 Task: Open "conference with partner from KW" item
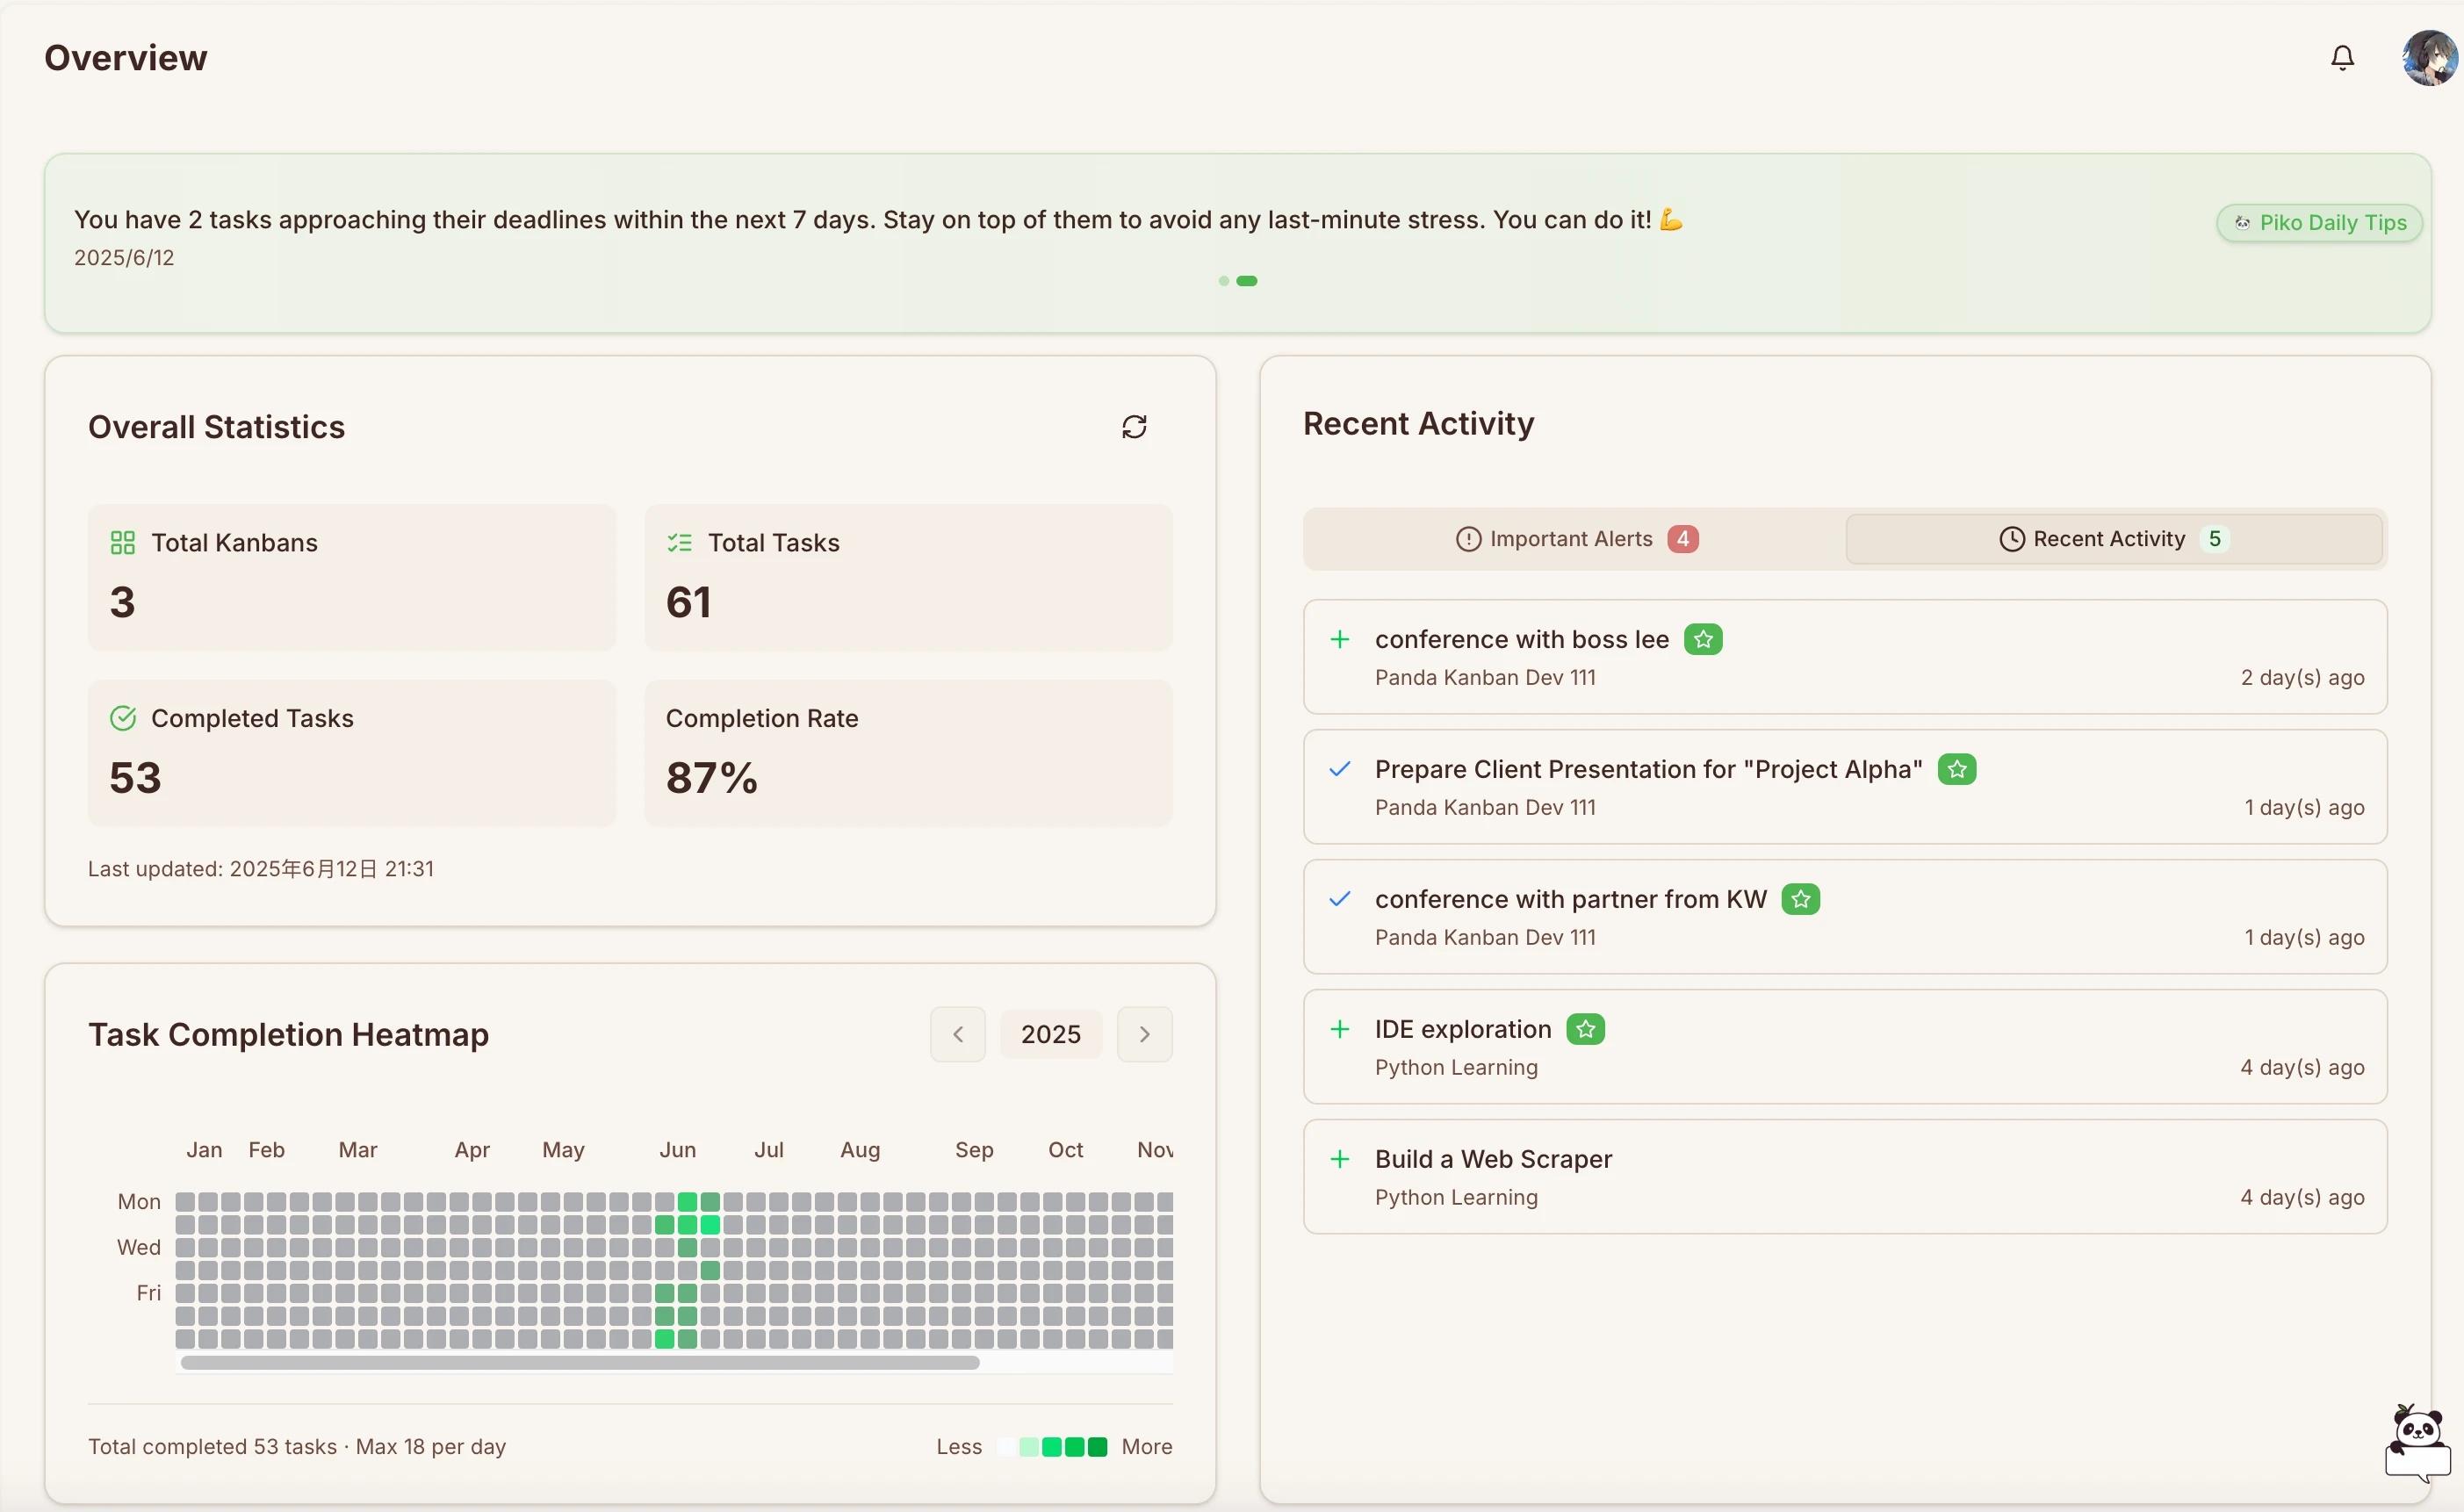click(1845, 917)
